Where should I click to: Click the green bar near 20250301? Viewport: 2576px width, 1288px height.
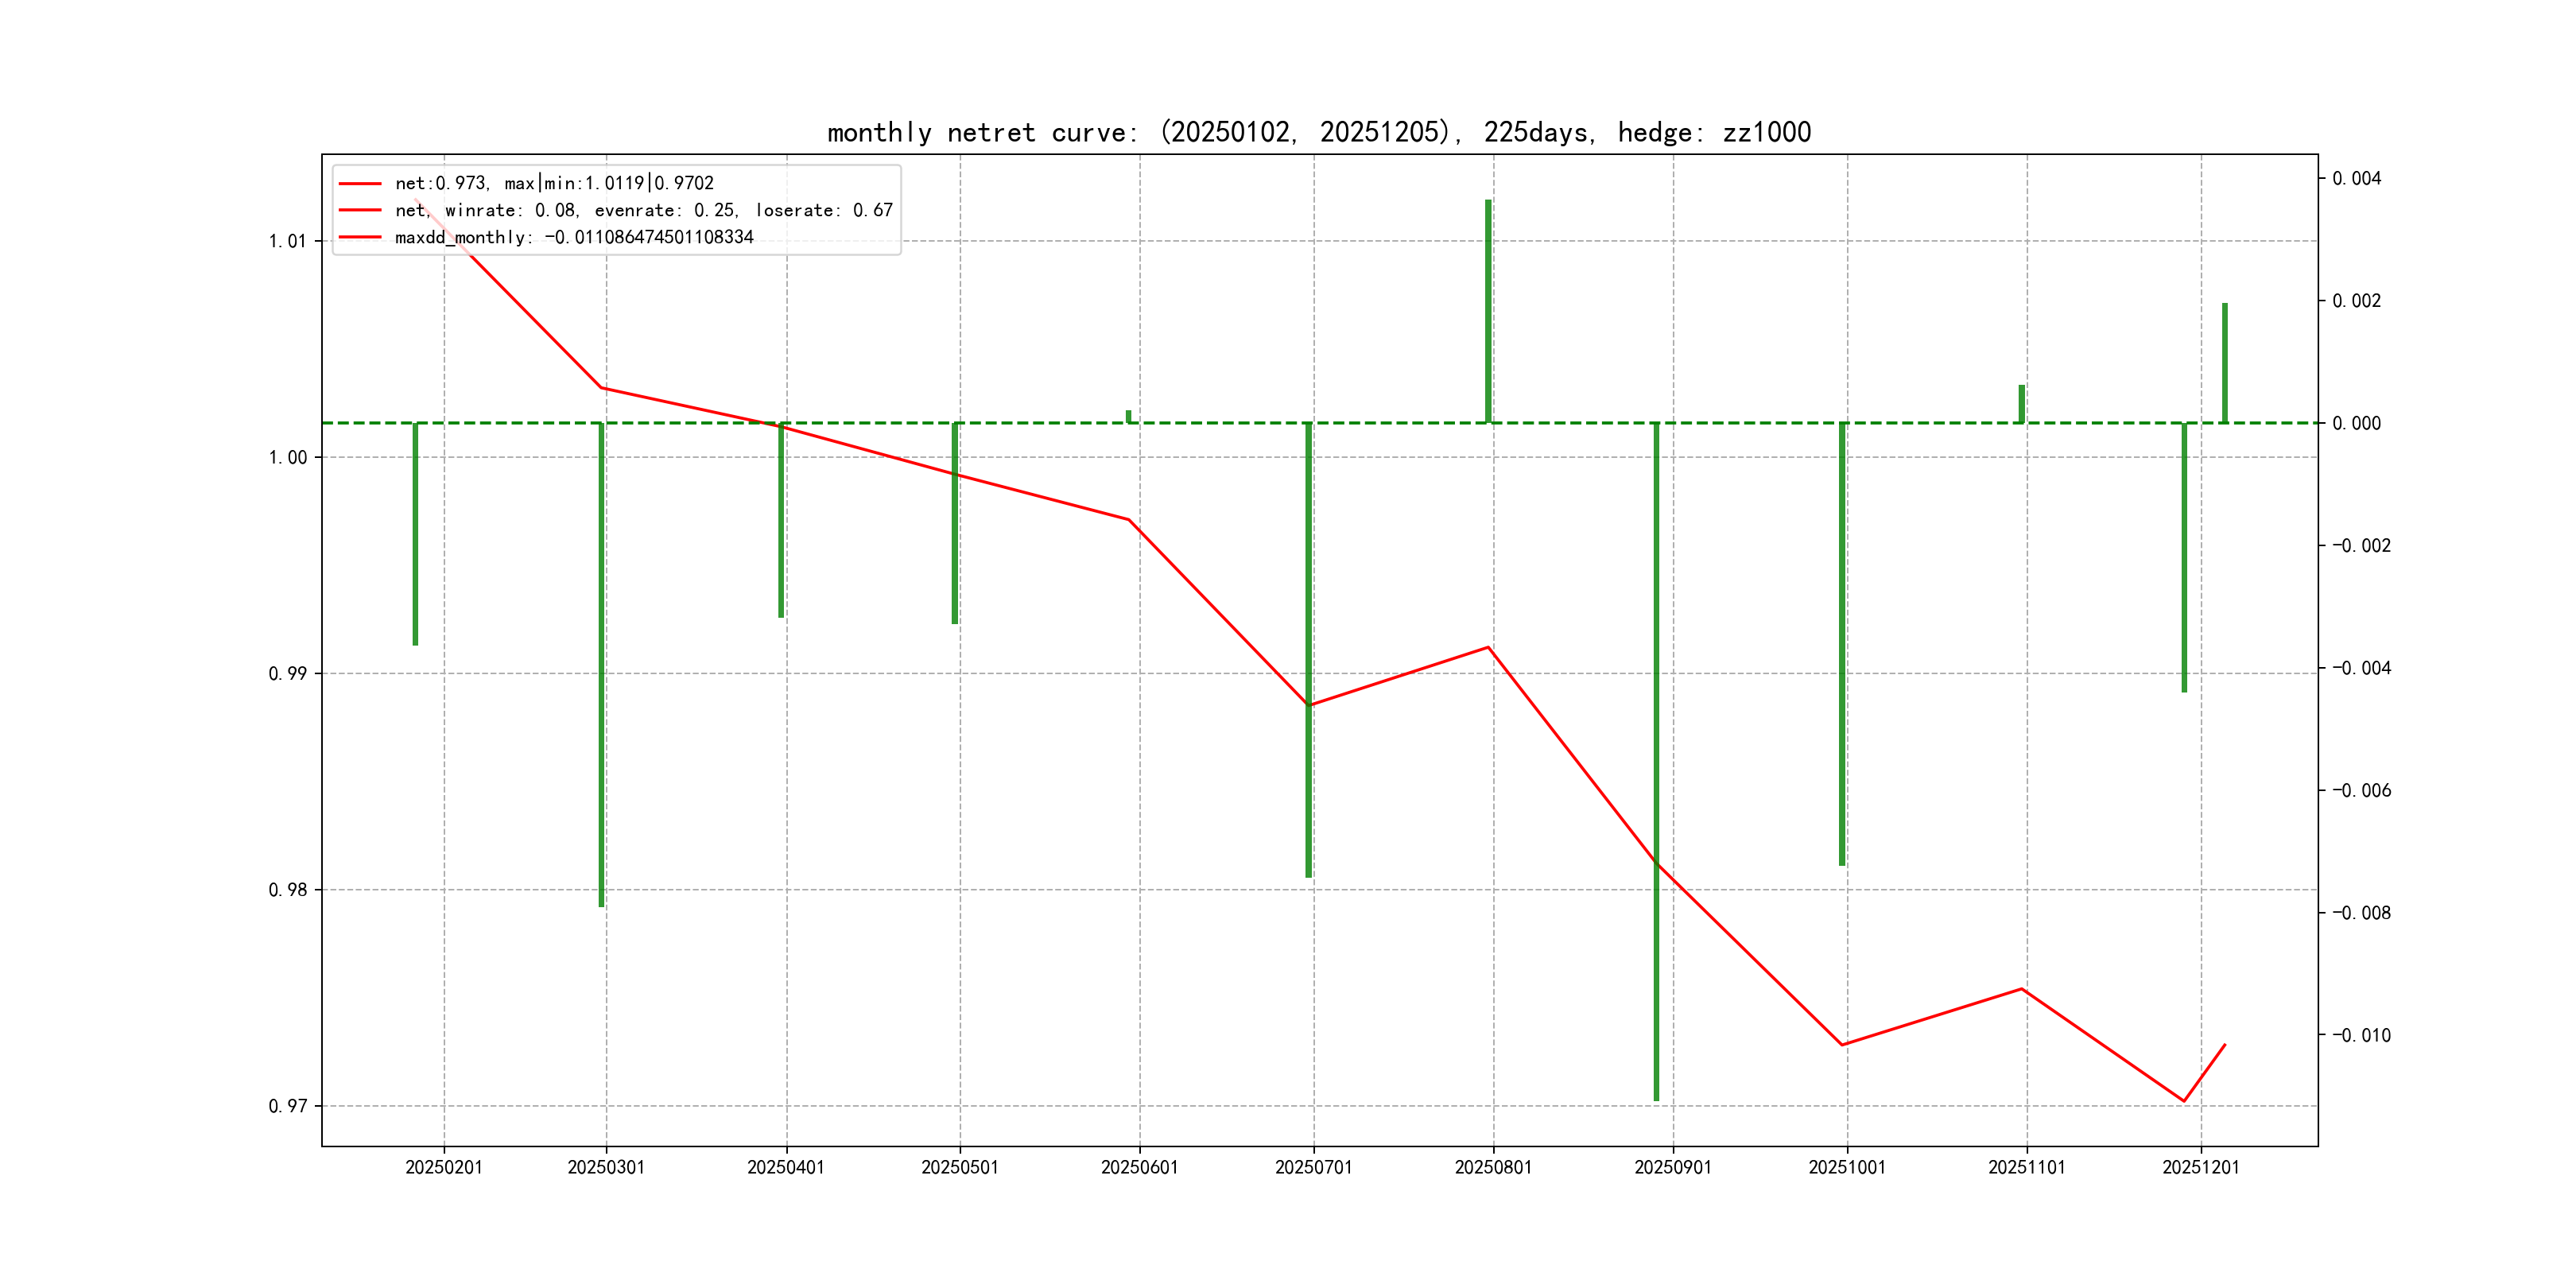pyautogui.click(x=601, y=665)
